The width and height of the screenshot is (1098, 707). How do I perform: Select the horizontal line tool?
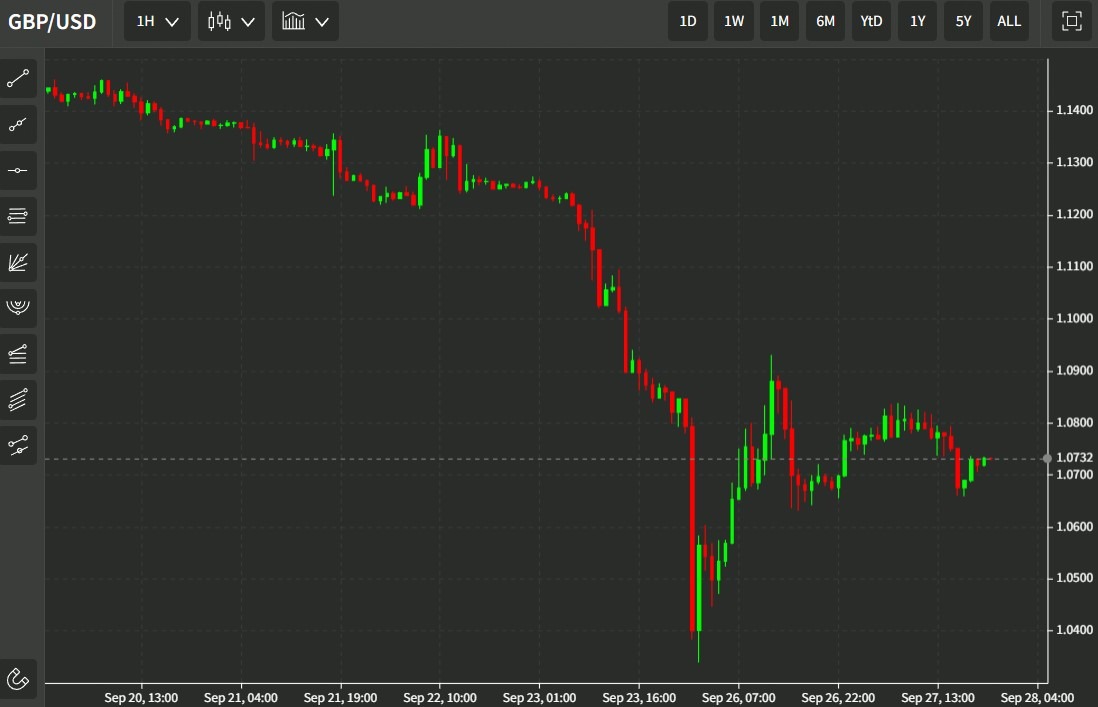pyautogui.click(x=18, y=170)
